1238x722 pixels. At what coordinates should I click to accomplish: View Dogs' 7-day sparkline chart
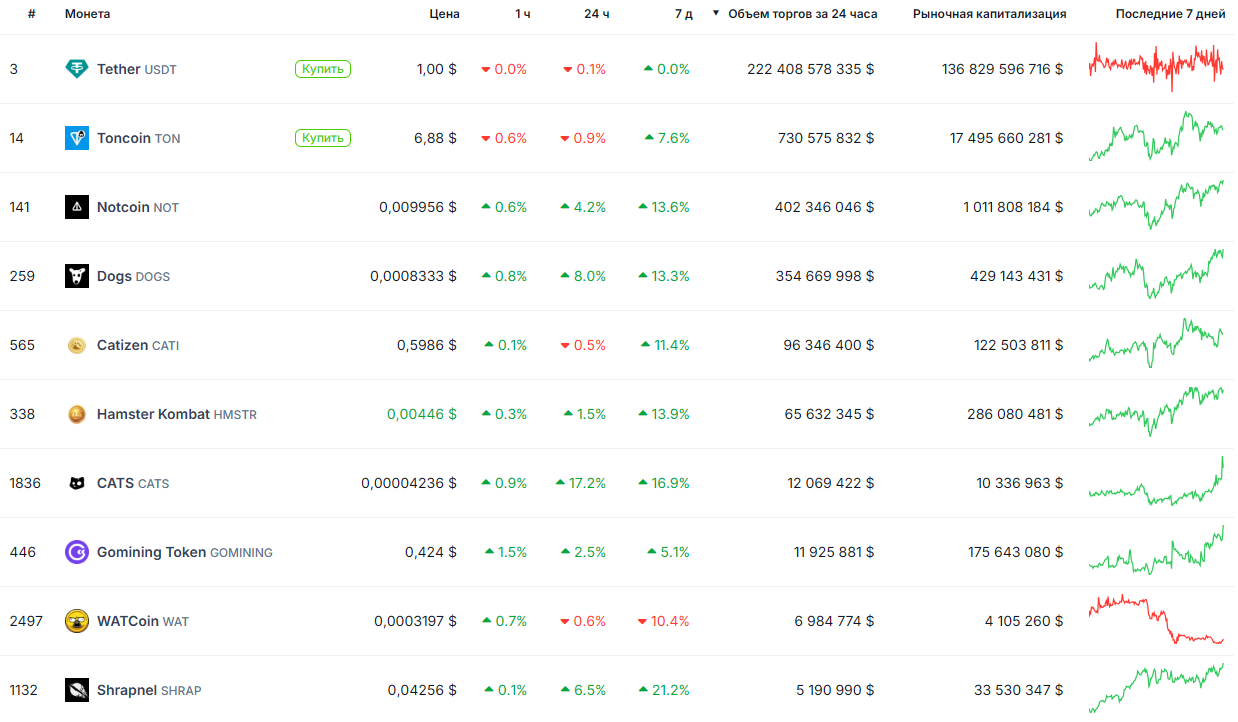1156,273
